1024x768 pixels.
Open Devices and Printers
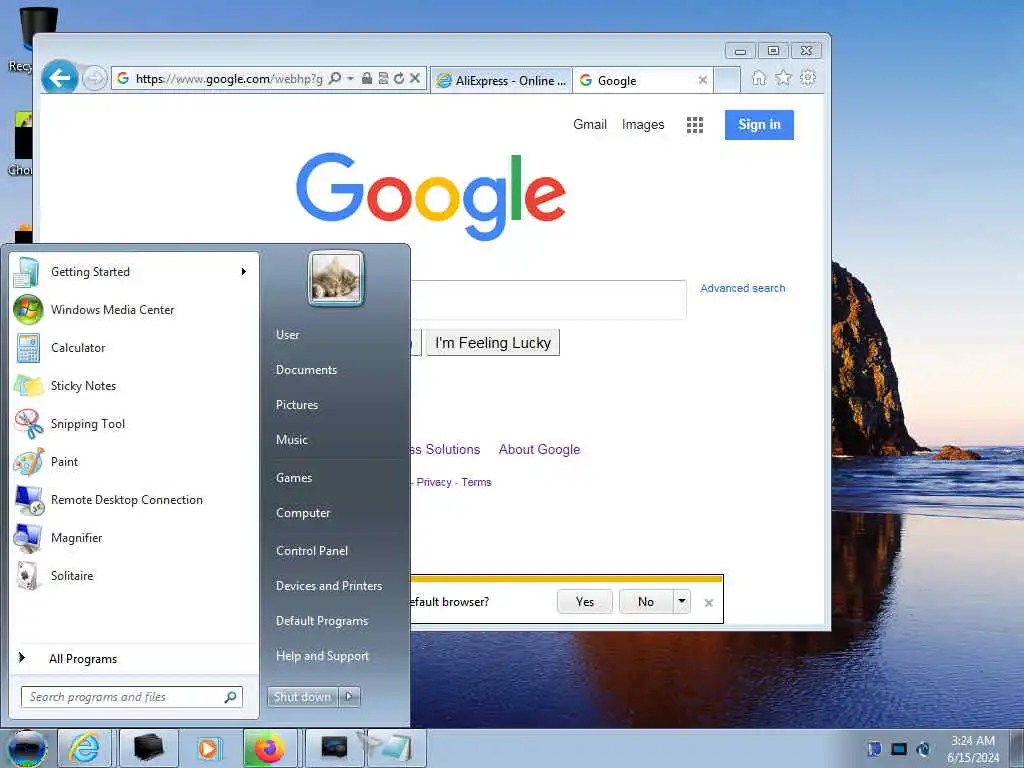point(329,586)
